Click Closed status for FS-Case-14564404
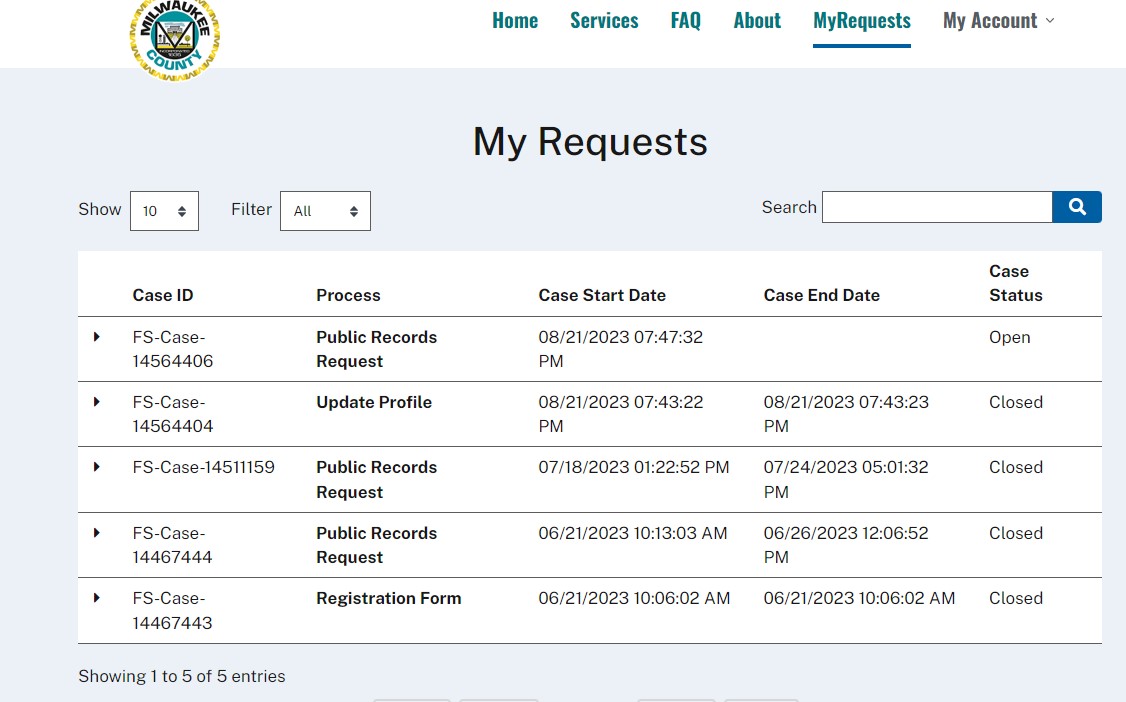The height and width of the screenshot is (702, 1126). 1015,402
